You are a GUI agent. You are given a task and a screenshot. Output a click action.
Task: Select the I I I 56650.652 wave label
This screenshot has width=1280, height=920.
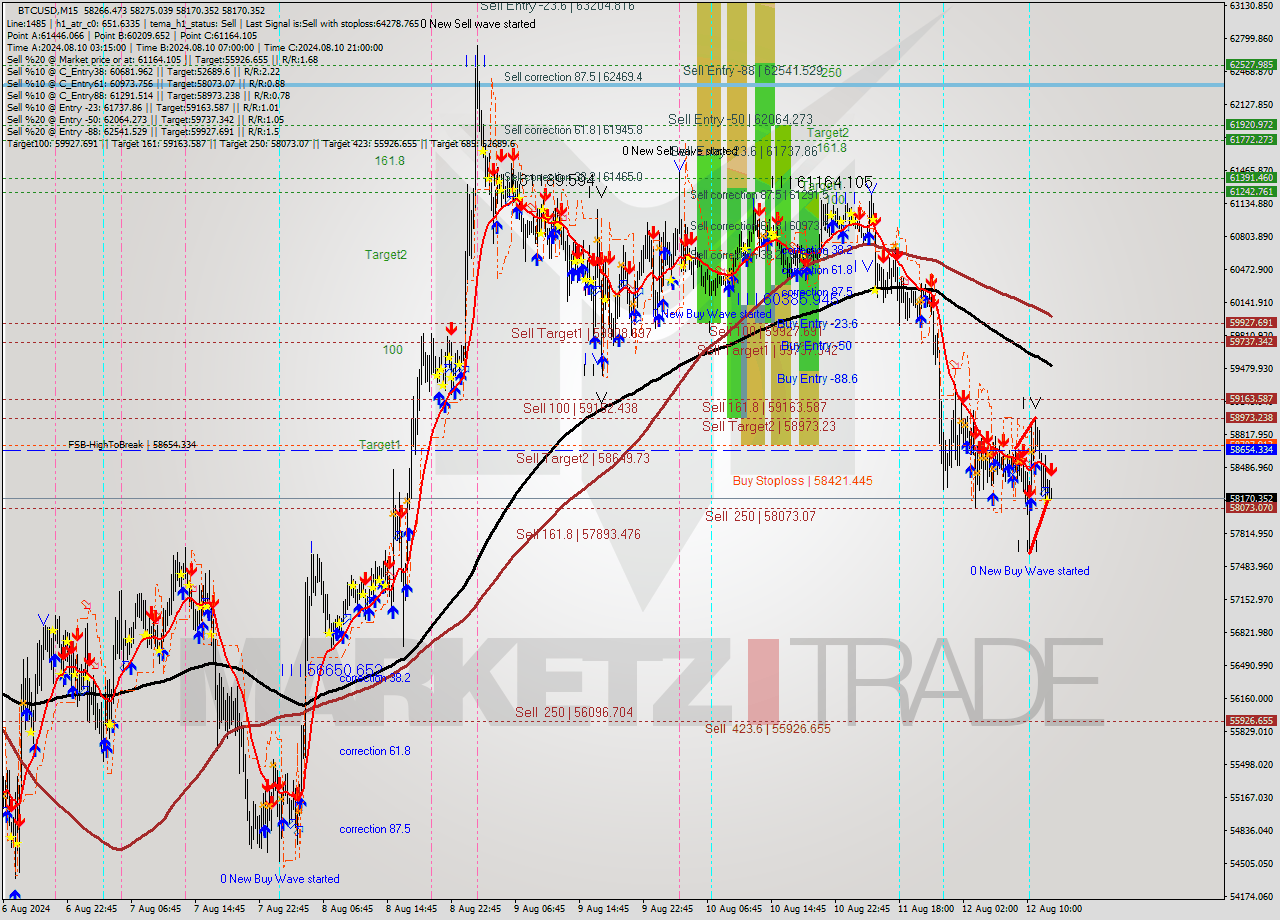[x=331, y=669]
